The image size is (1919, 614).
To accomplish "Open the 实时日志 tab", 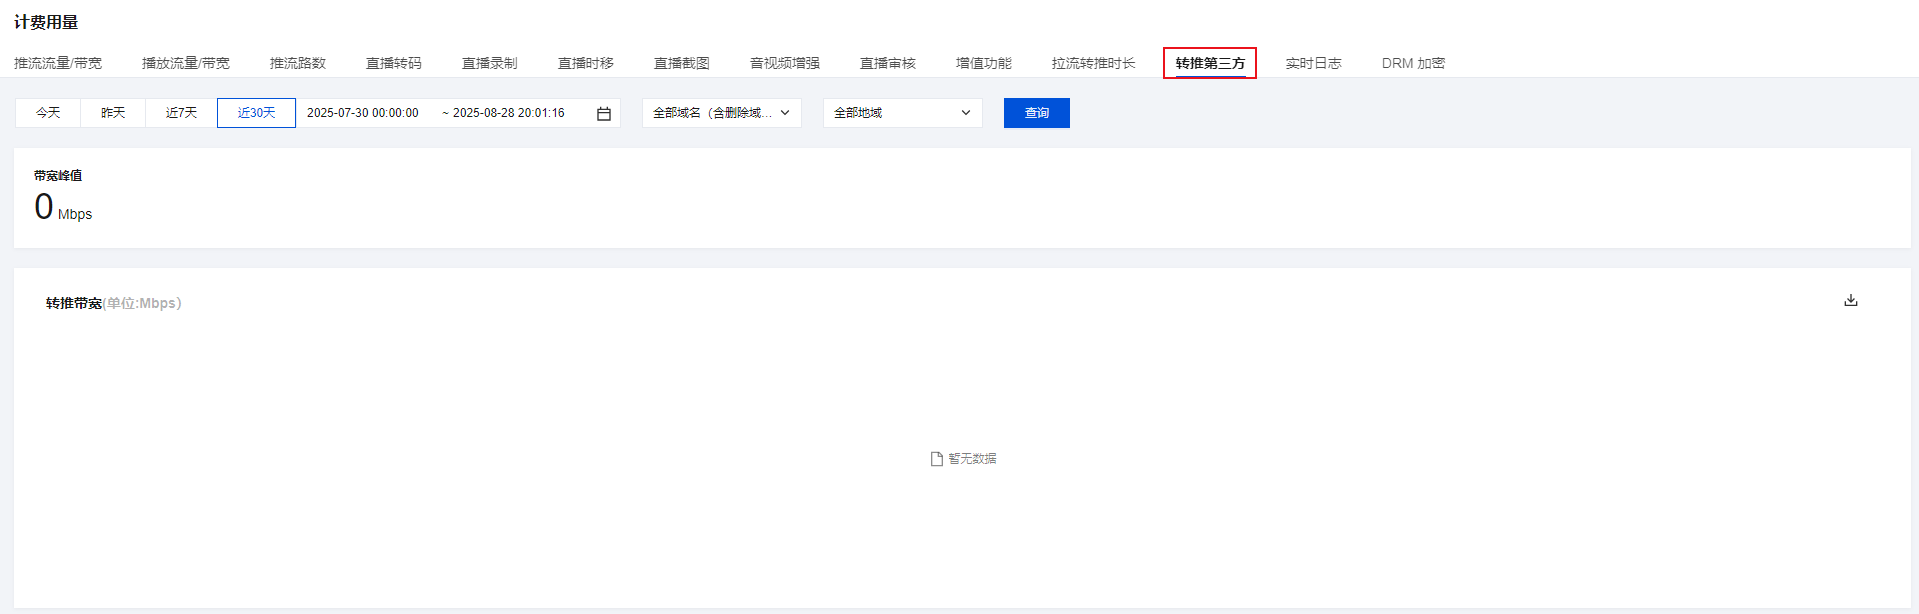I will click(x=1314, y=63).
